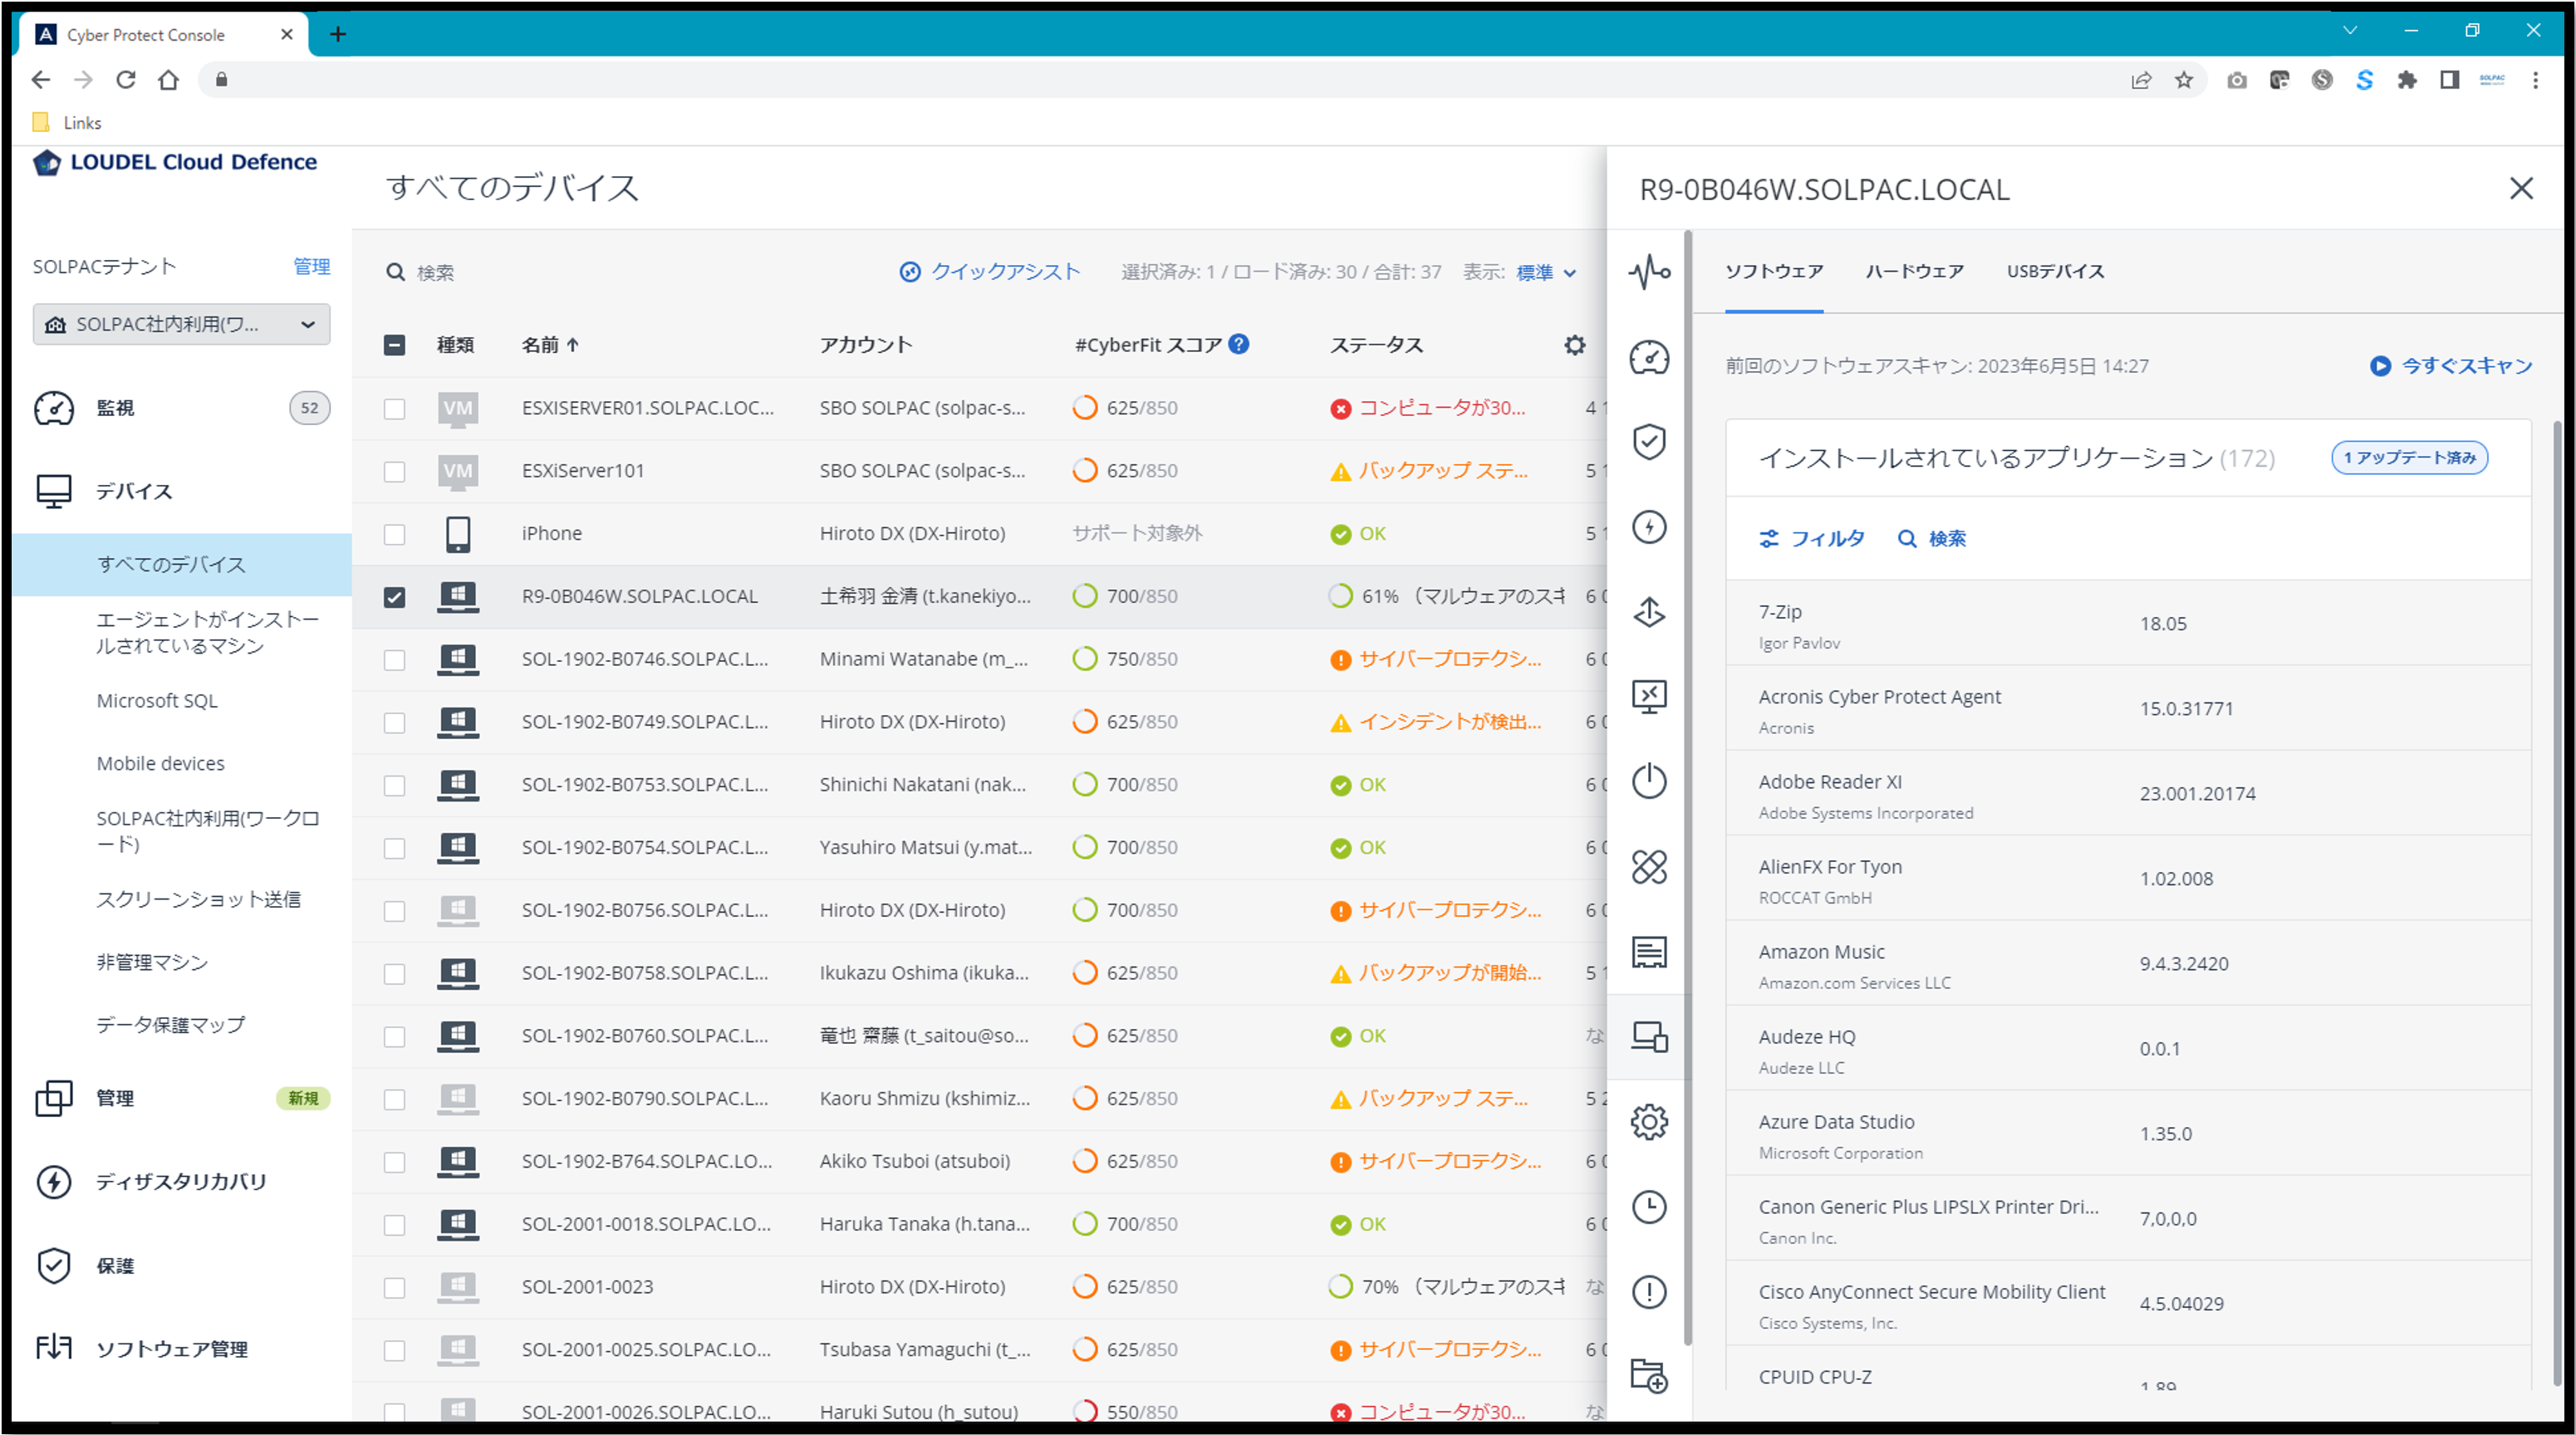Click the クイックアシスト link

990,272
